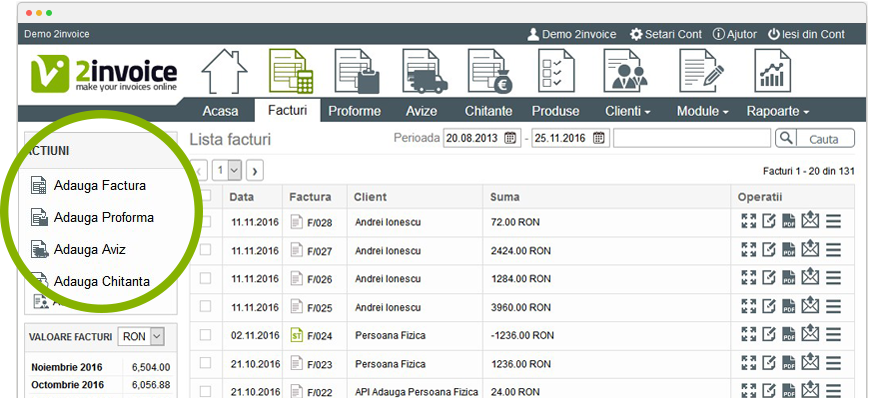Click the search text field
The image size is (885, 398).
click(x=691, y=138)
